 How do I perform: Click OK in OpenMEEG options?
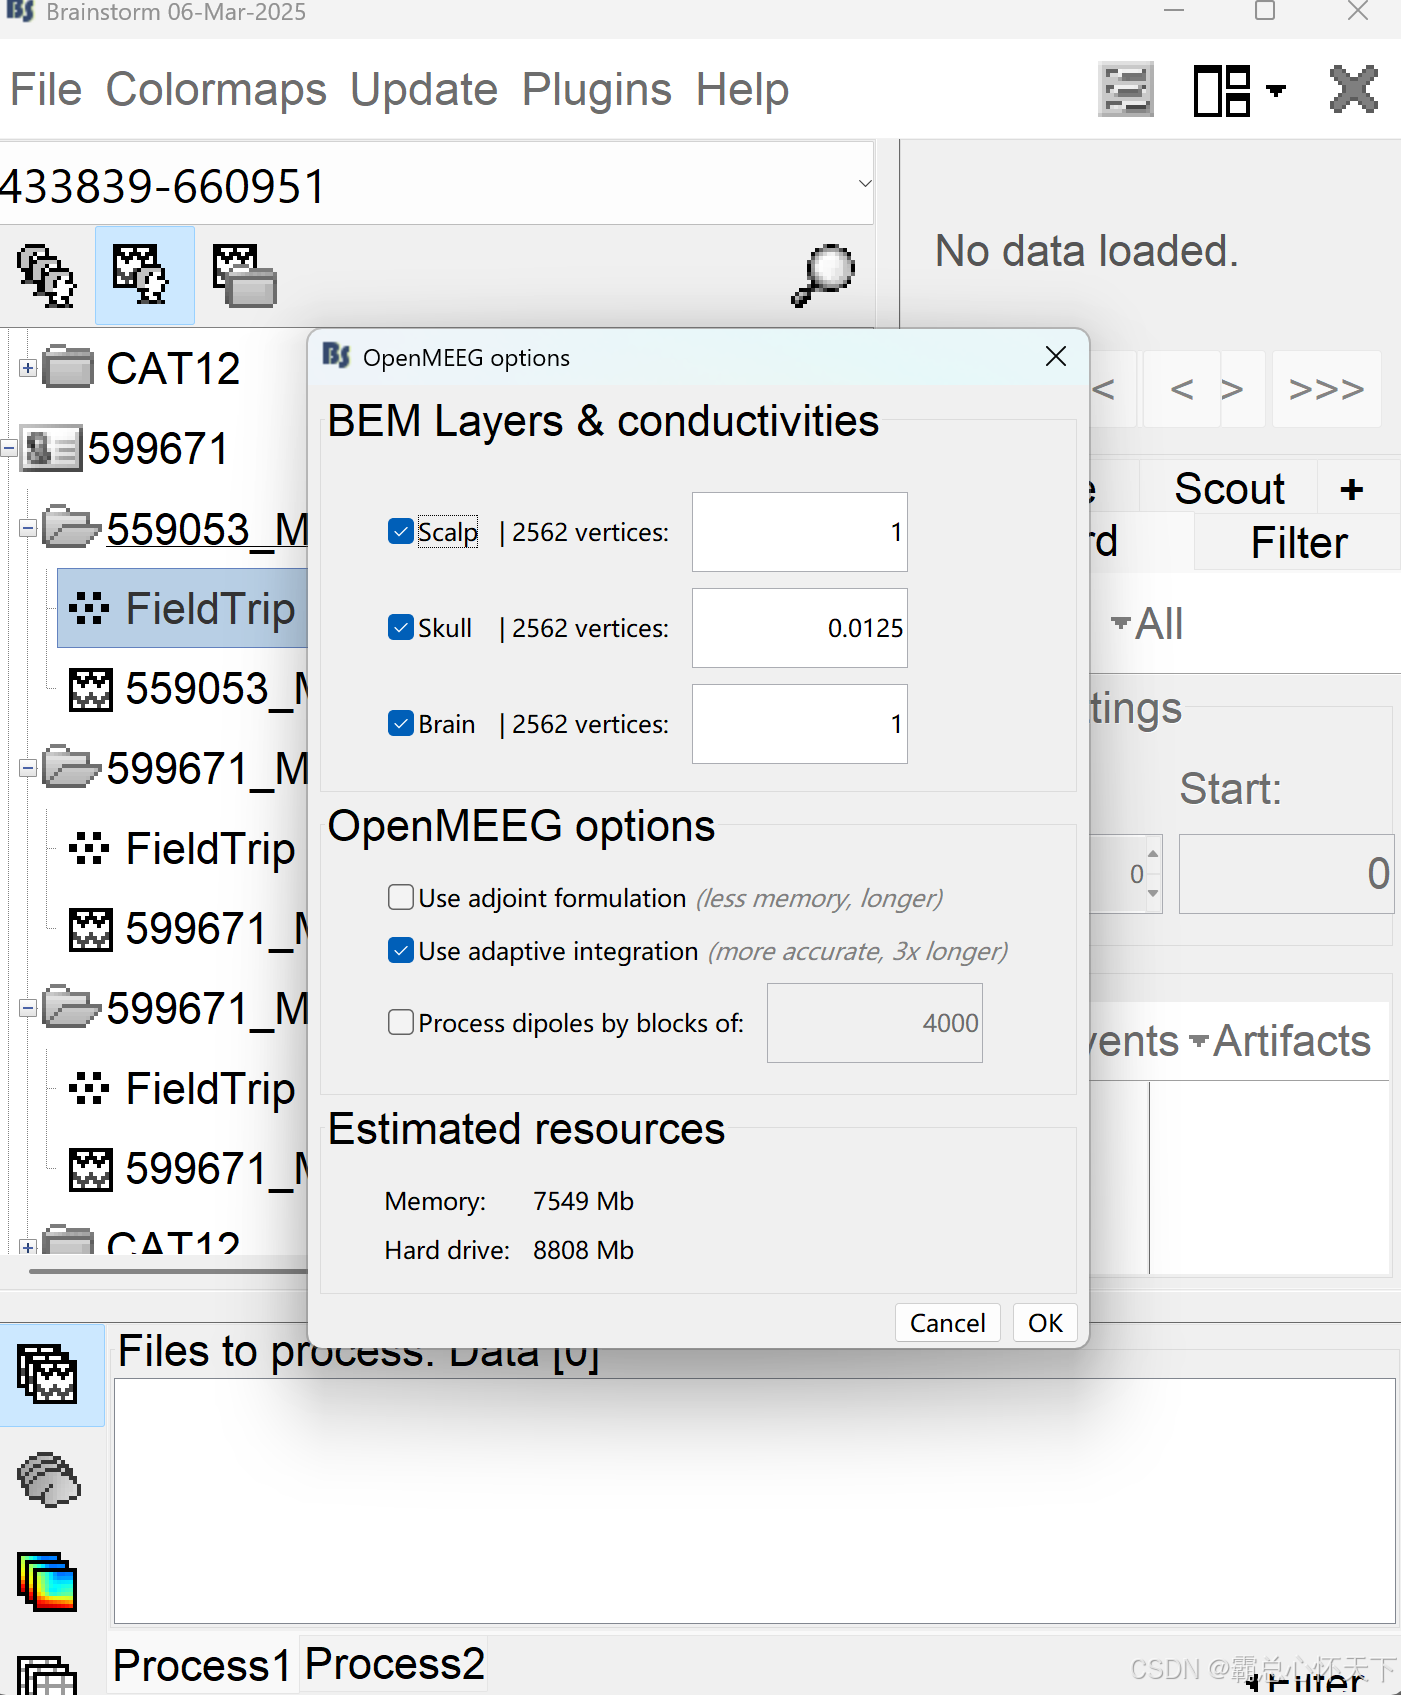1045,1323
